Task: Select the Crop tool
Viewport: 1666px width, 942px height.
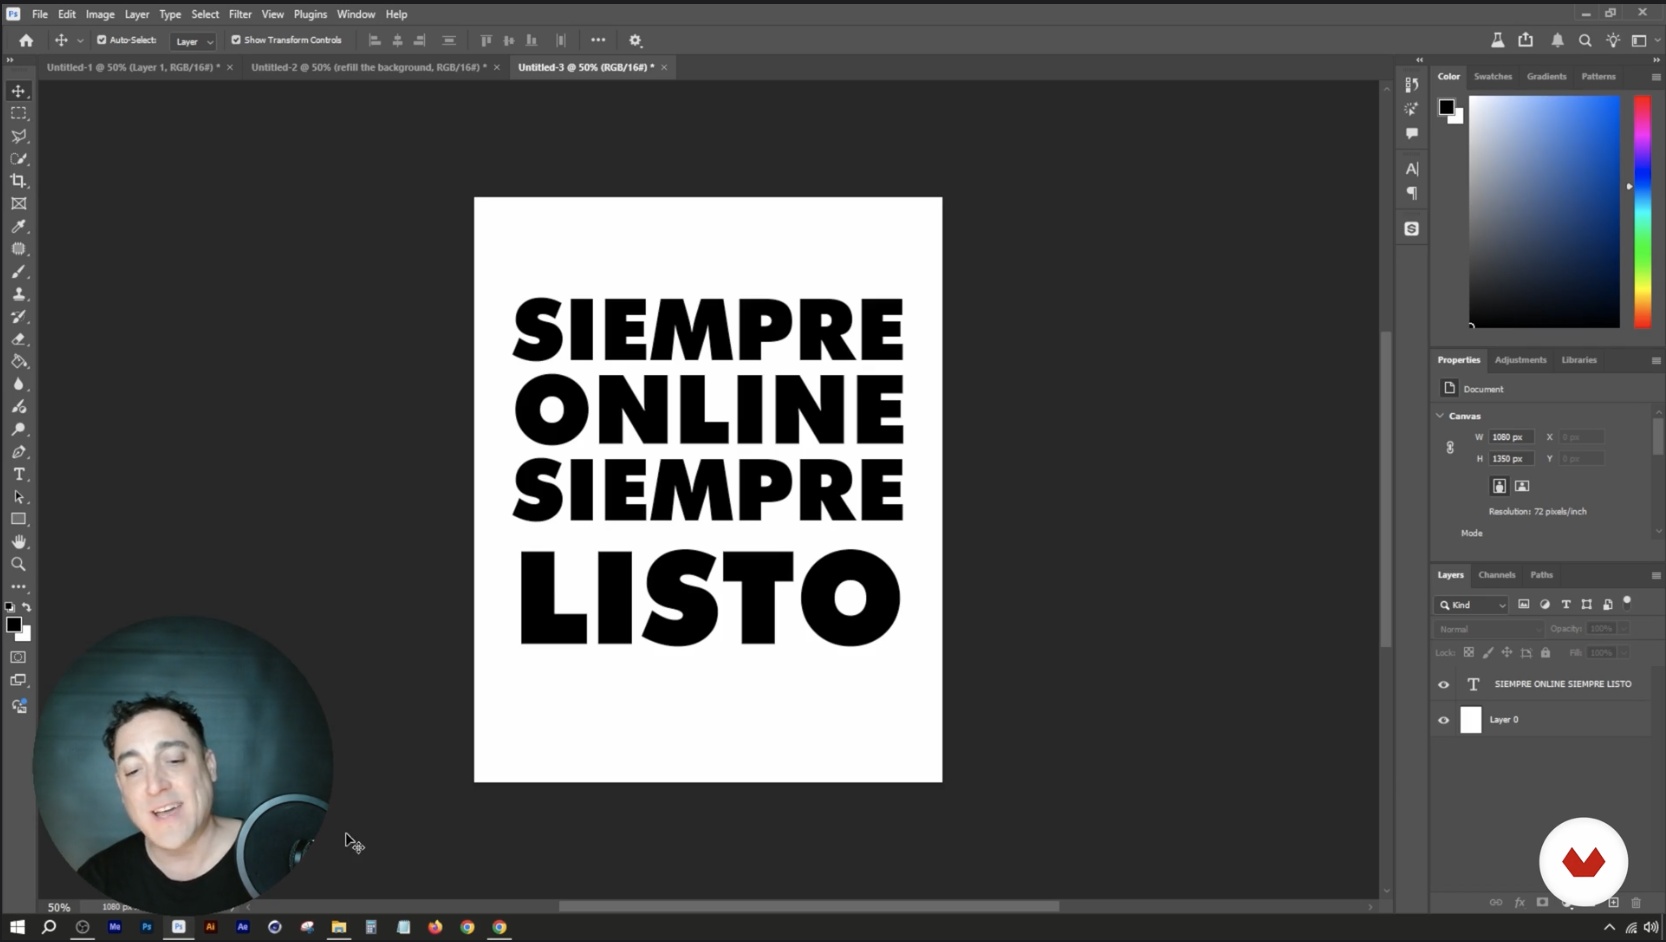Action: point(18,181)
